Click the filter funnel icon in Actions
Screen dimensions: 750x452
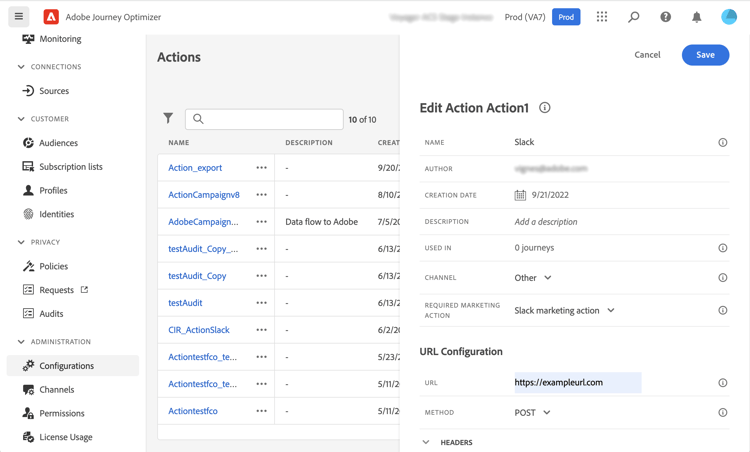tap(168, 119)
